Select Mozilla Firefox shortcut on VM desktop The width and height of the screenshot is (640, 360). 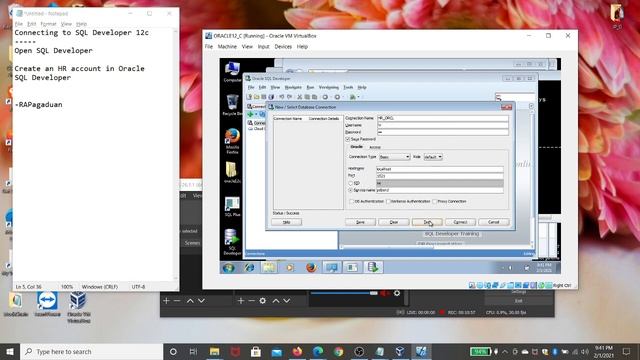pyautogui.click(x=232, y=141)
